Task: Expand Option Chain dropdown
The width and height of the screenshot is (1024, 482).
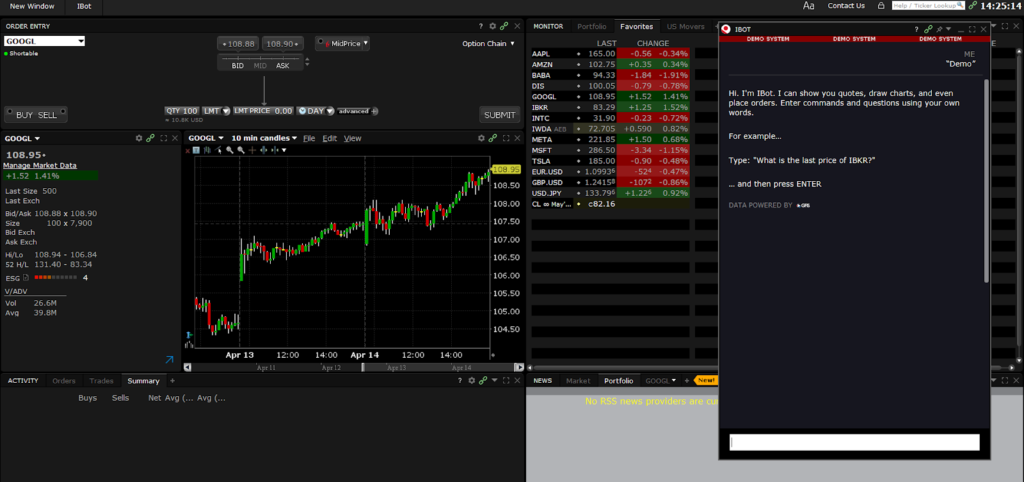Action: pos(488,44)
